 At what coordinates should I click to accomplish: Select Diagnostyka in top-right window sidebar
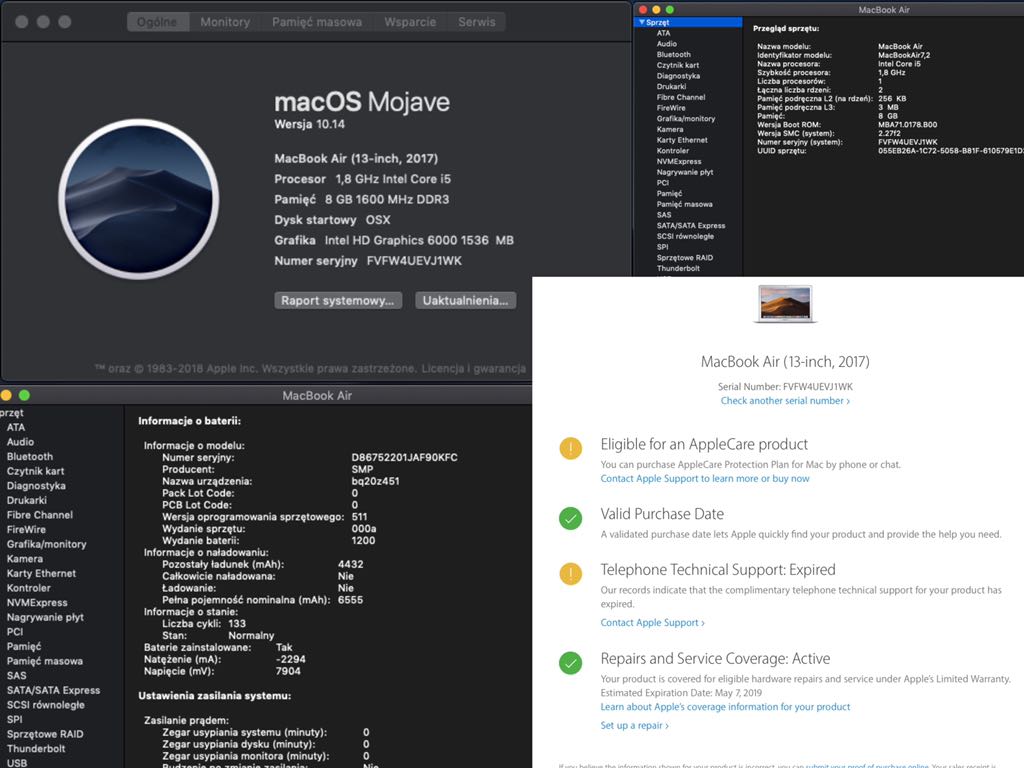pyautogui.click(x=678, y=76)
